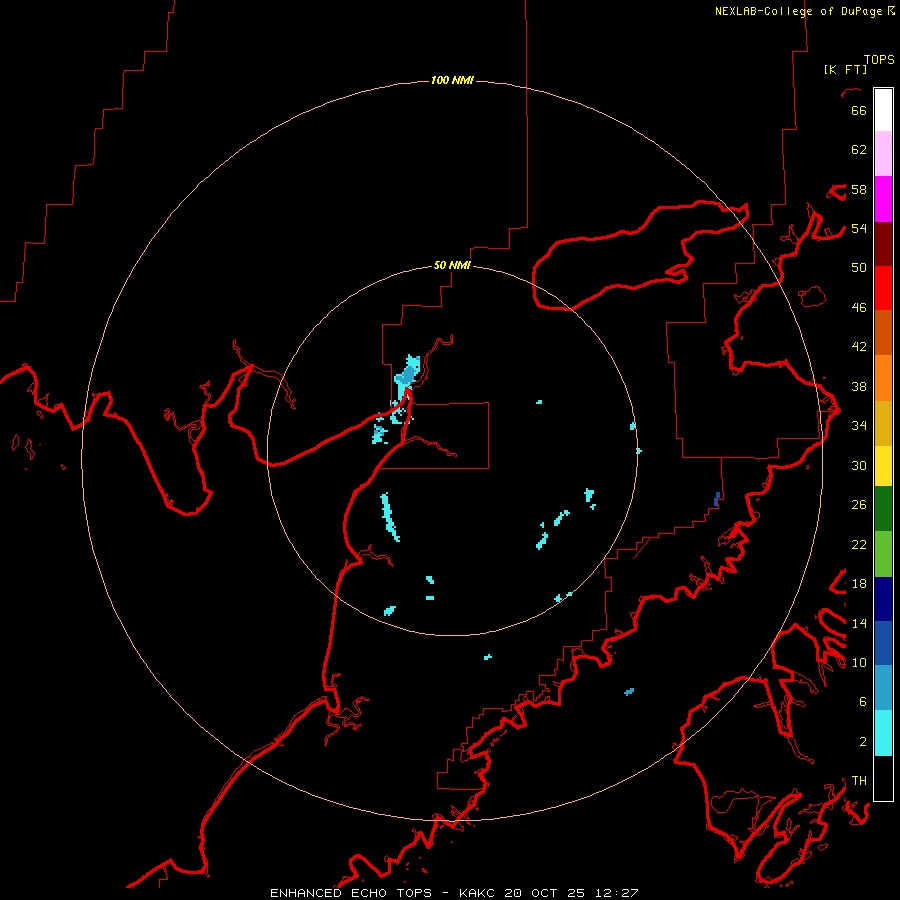The image size is (900, 900).
Task: Click the 62 value on the scale
Action: tap(859, 150)
